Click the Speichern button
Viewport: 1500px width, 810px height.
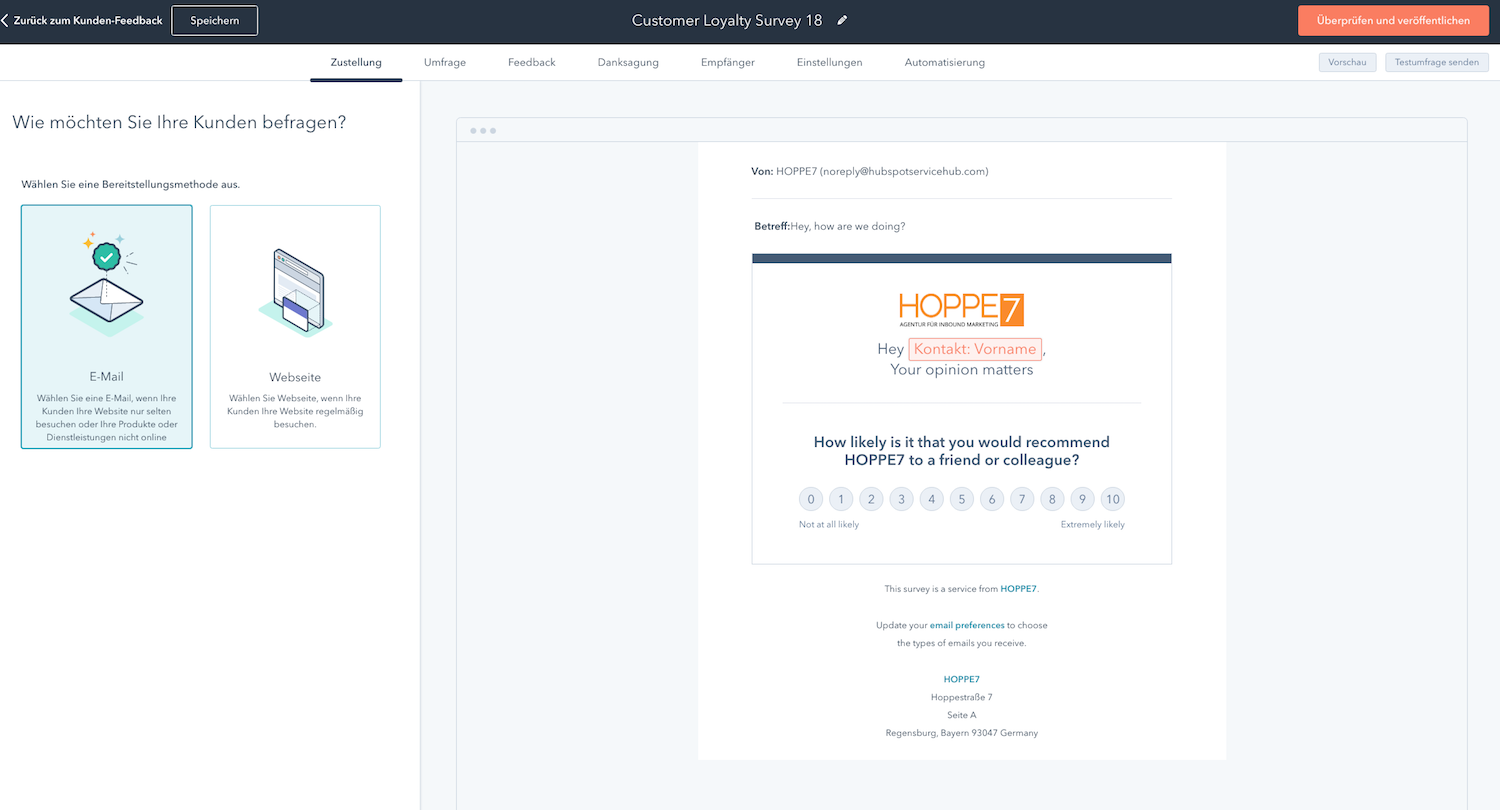coord(215,20)
